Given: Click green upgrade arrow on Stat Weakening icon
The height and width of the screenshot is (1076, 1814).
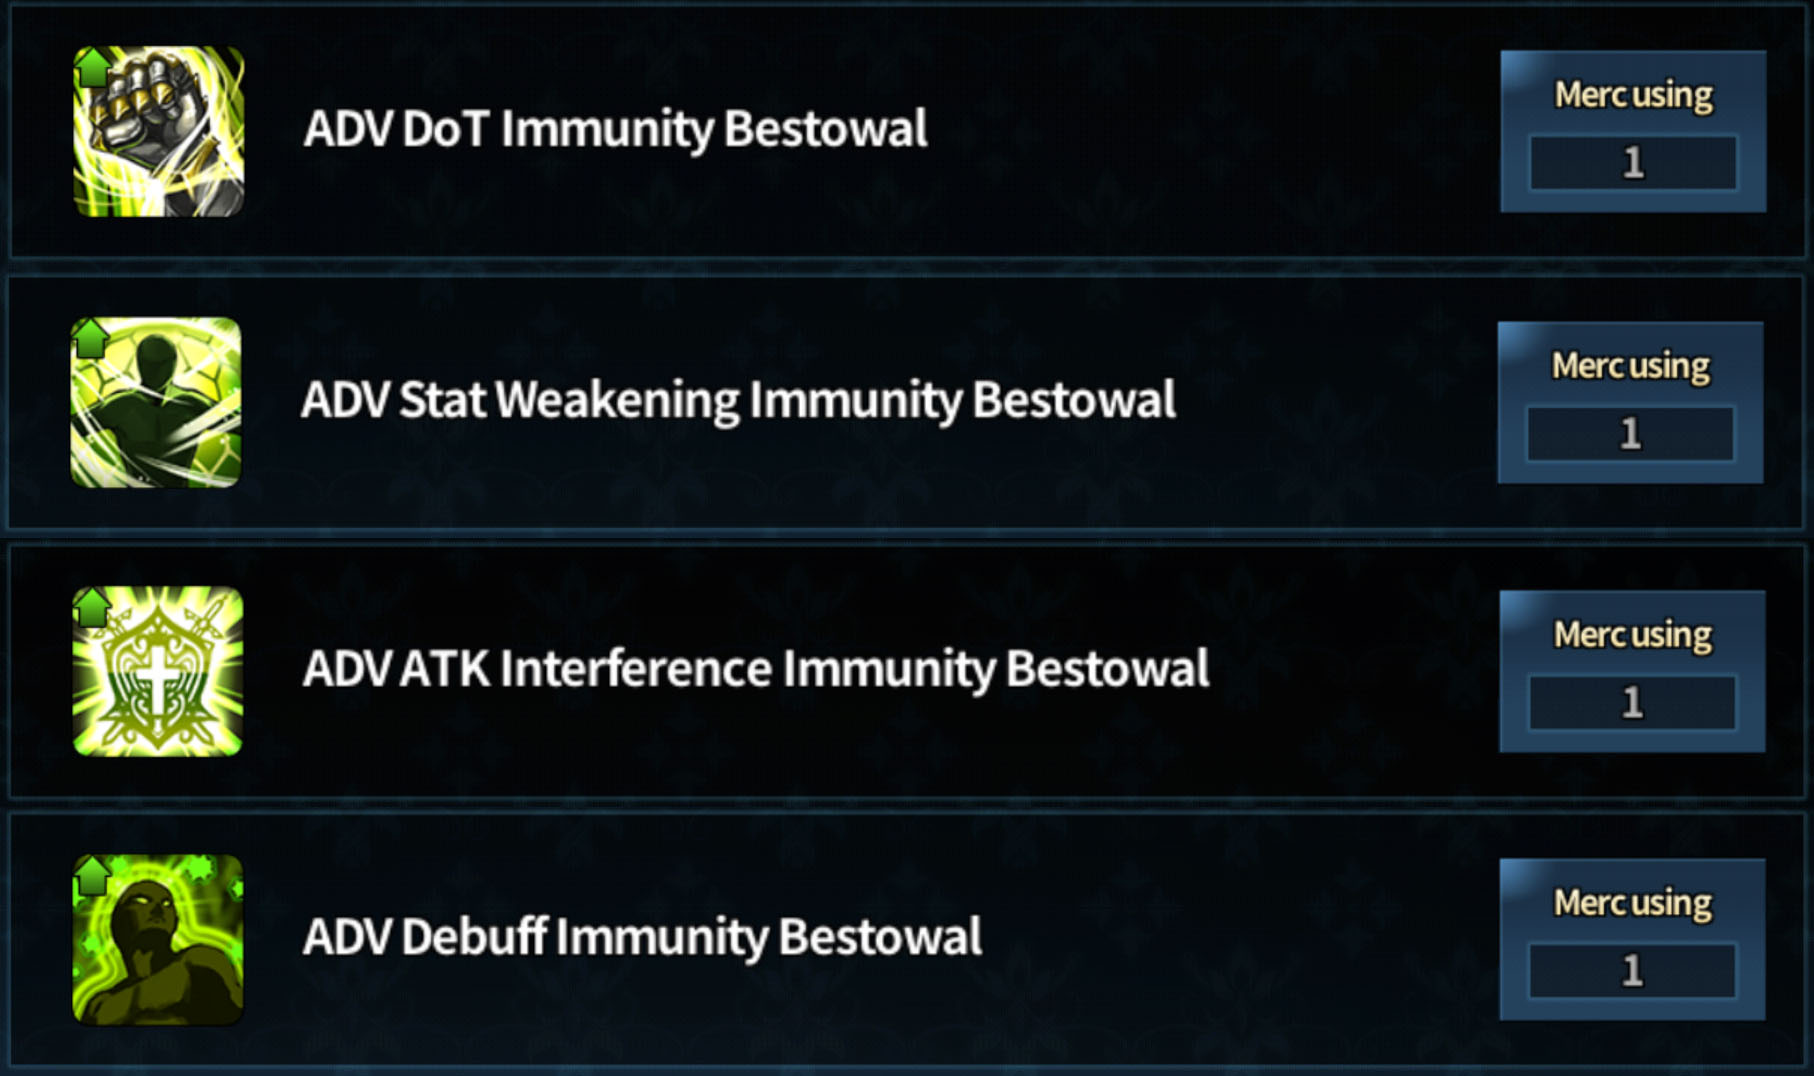Looking at the screenshot, I should click(91, 339).
